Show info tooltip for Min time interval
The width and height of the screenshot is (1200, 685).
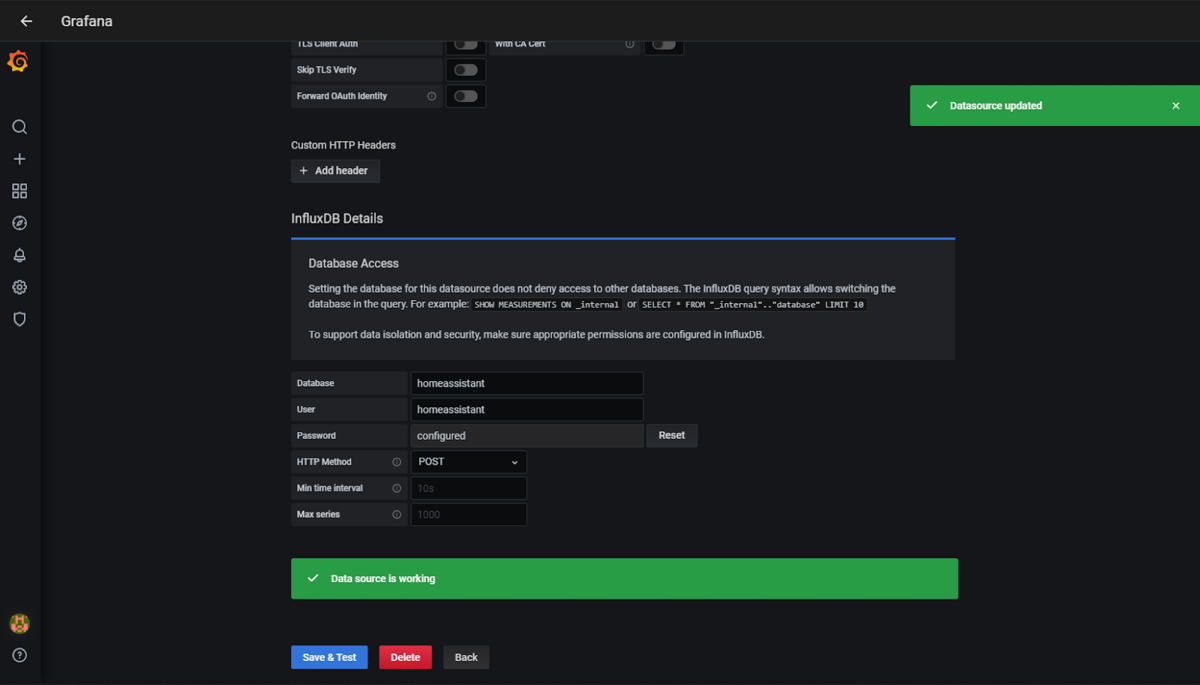397,488
